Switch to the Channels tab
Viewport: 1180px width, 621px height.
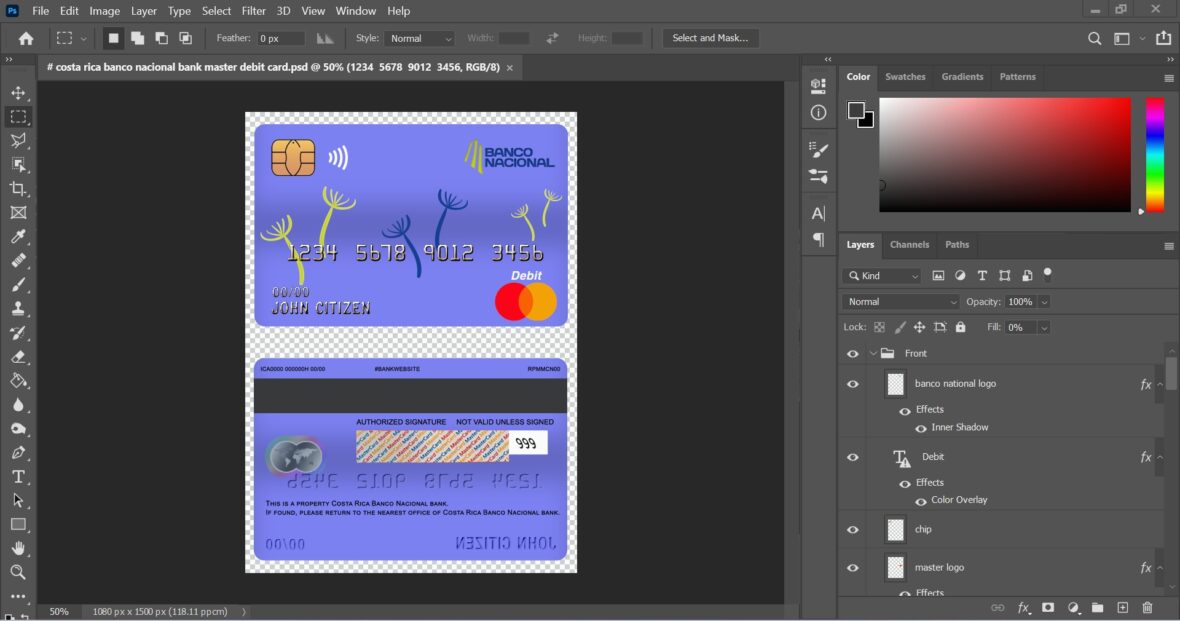tap(909, 244)
